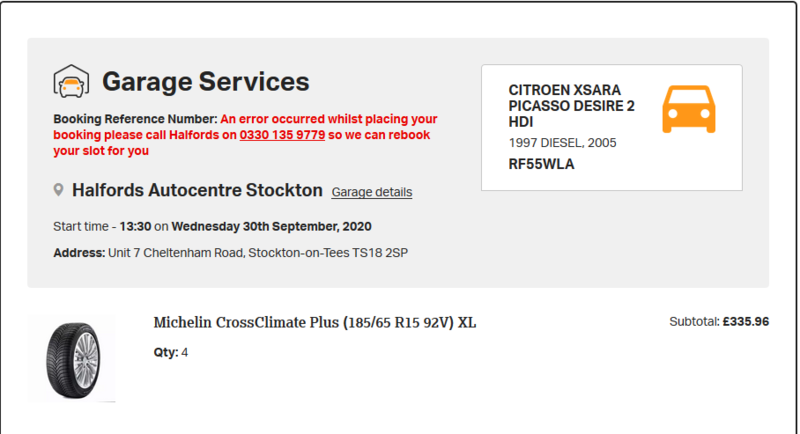Click the Address label
The width and height of the screenshot is (800, 434).
pyautogui.click(x=79, y=253)
